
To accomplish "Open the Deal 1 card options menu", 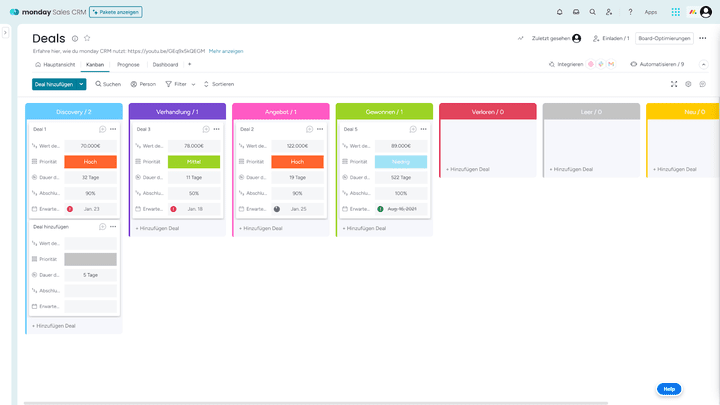I will pos(113,129).
